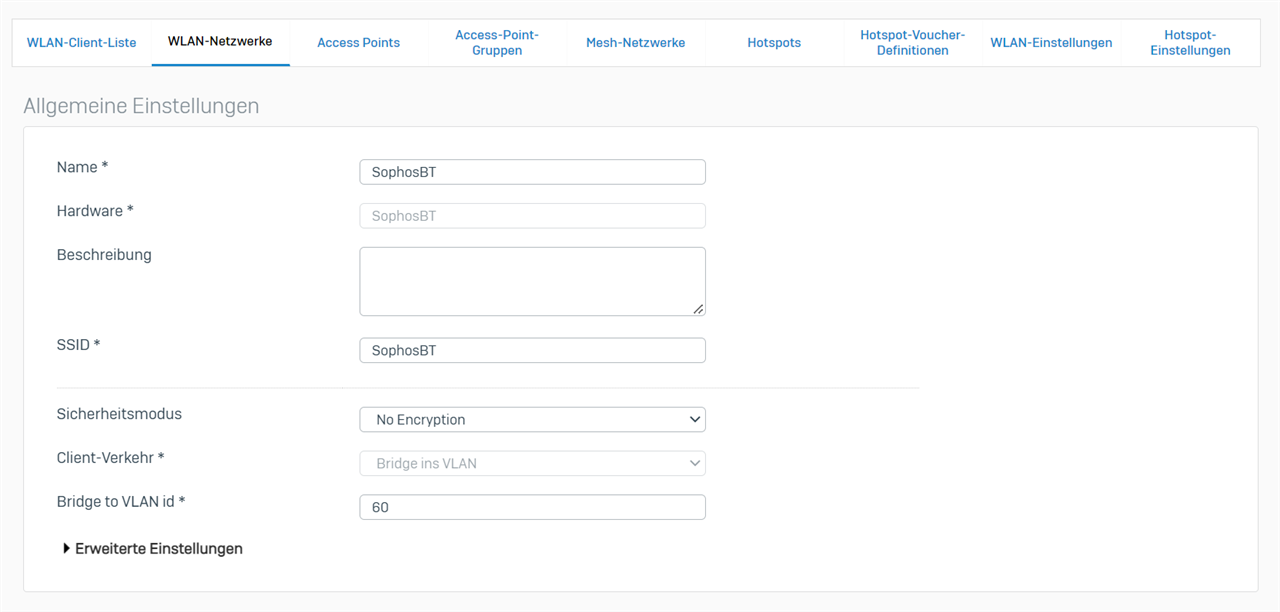Image resolution: width=1280 pixels, height=612 pixels.
Task: Click the greyed-out Hardware field
Action: pos(532,216)
